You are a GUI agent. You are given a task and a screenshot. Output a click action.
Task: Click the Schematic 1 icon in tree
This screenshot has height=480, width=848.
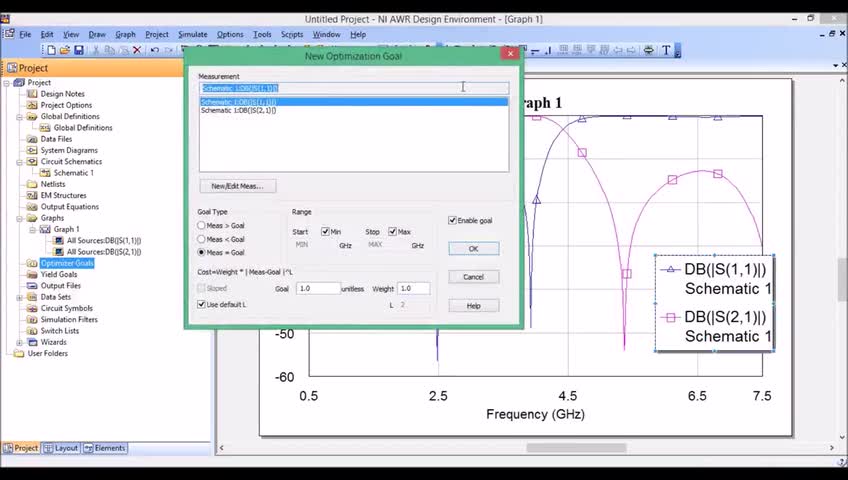[x=45, y=173]
